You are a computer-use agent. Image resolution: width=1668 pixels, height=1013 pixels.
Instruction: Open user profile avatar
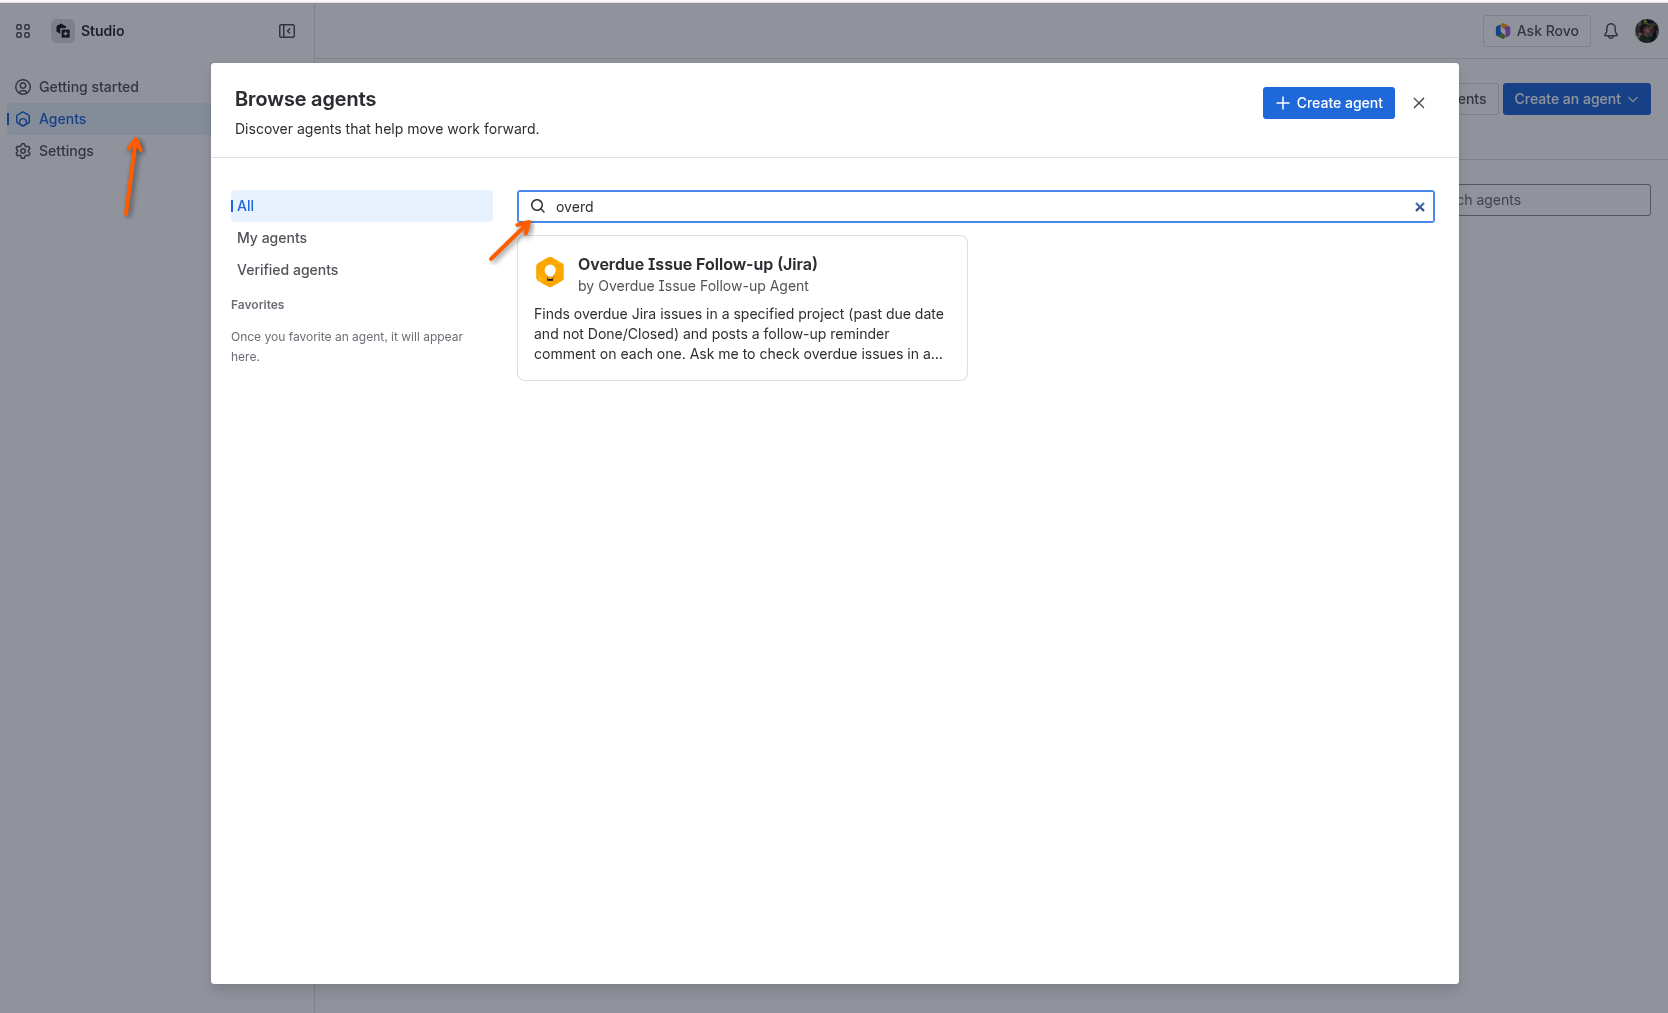click(x=1646, y=31)
